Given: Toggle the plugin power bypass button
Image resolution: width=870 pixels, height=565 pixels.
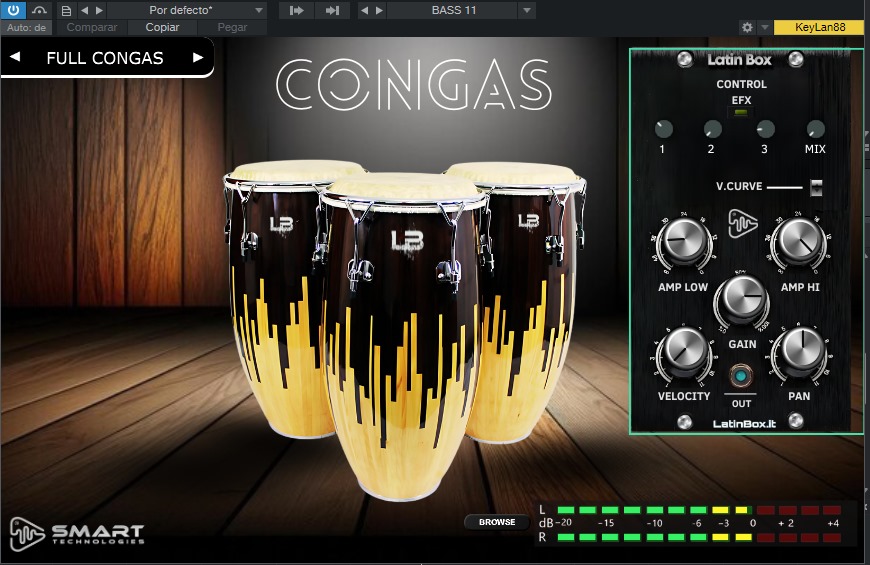Looking at the screenshot, I should pos(13,10).
